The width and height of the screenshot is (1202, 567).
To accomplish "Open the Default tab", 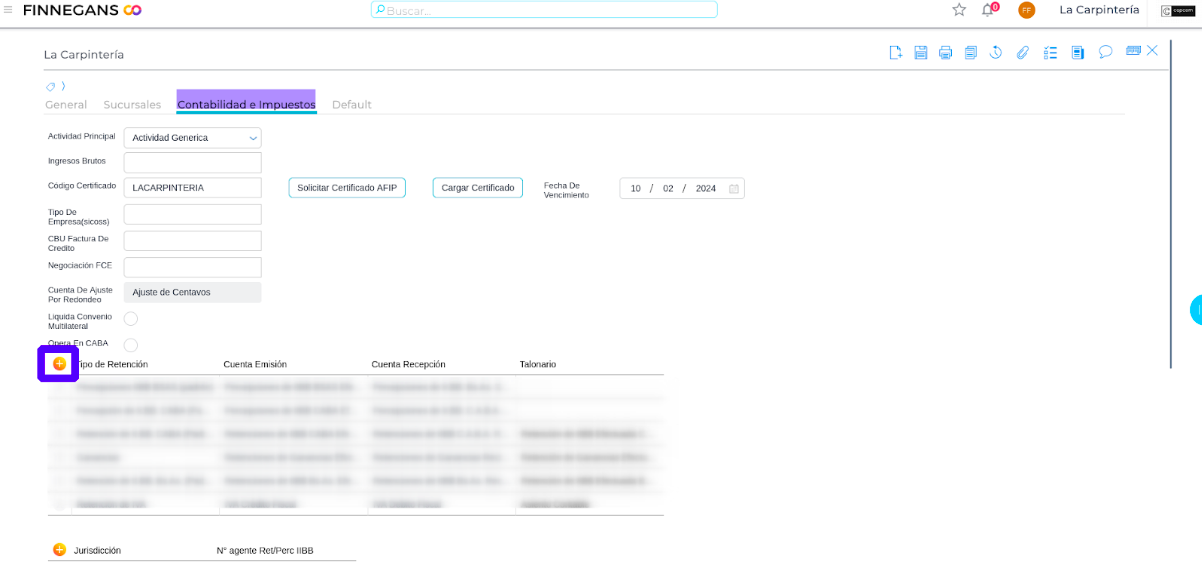I will tap(352, 104).
